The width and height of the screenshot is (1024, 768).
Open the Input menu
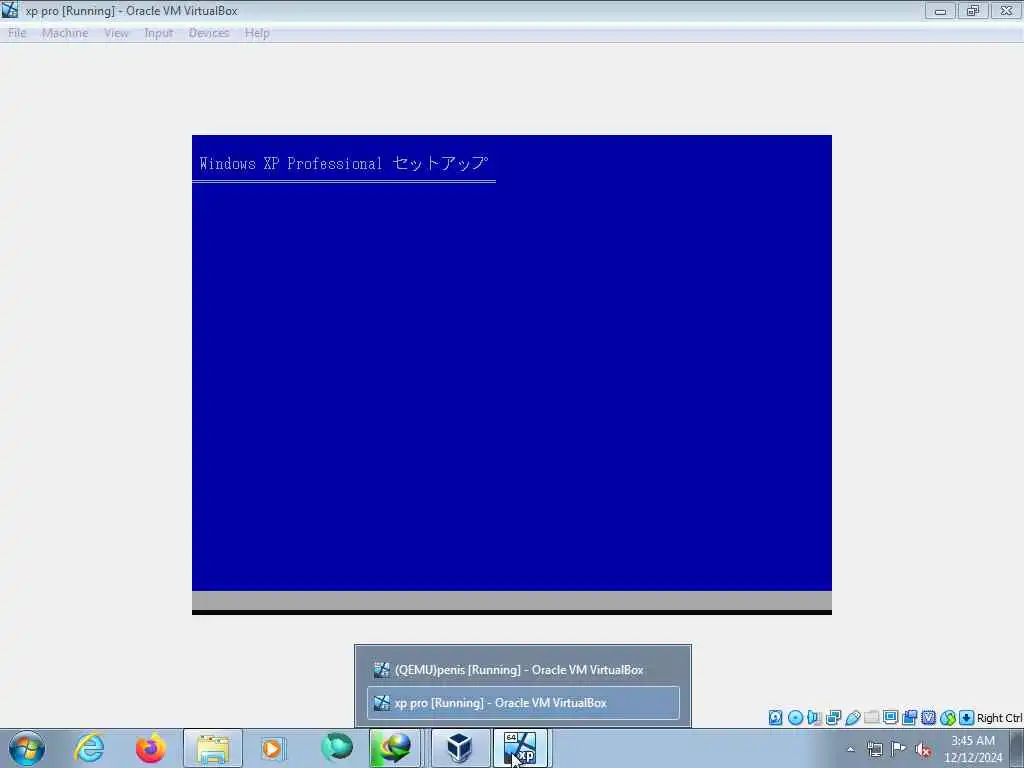coord(159,33)
